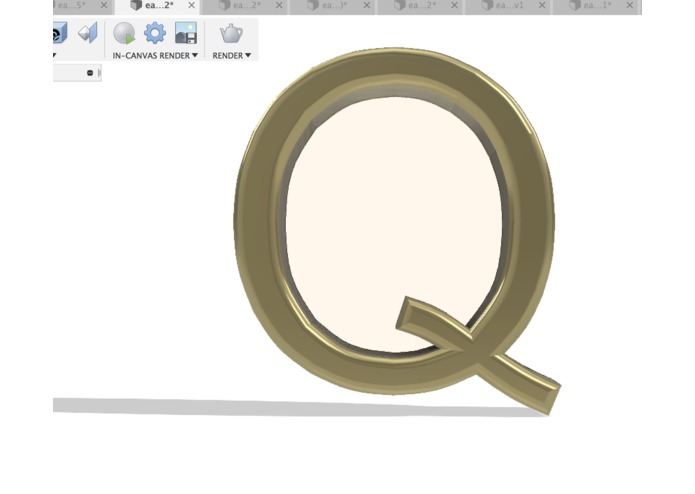Collapse the browser panel with the black dot
The width and height of the screenshot is (695, 494).
point(90,73)
